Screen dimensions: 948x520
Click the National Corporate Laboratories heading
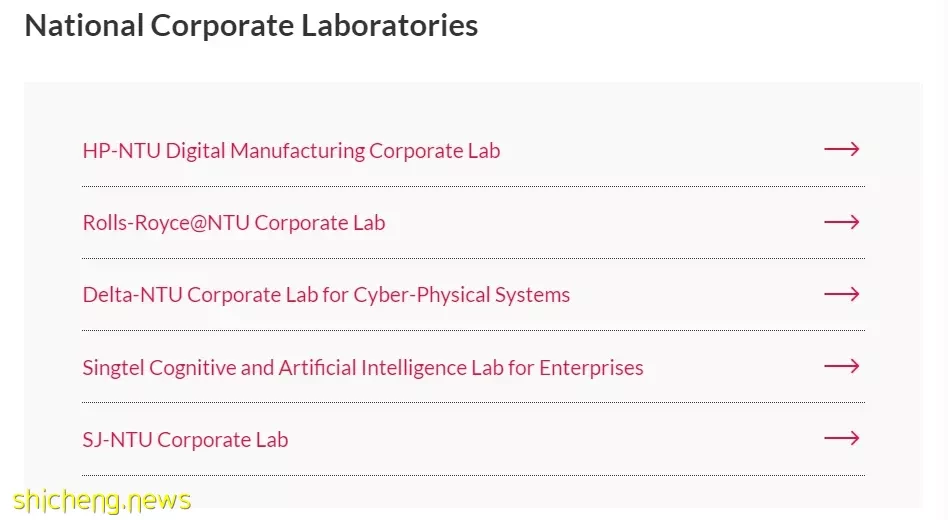pos(251,25)
